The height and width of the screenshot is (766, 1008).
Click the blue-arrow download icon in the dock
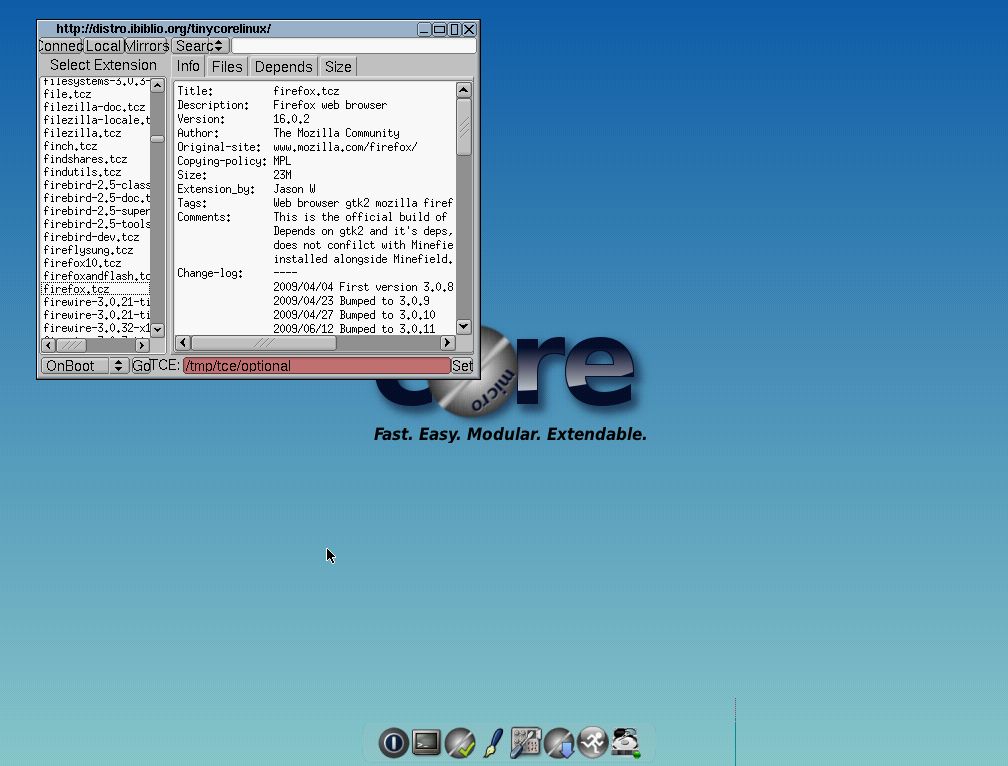pos(559,743)
